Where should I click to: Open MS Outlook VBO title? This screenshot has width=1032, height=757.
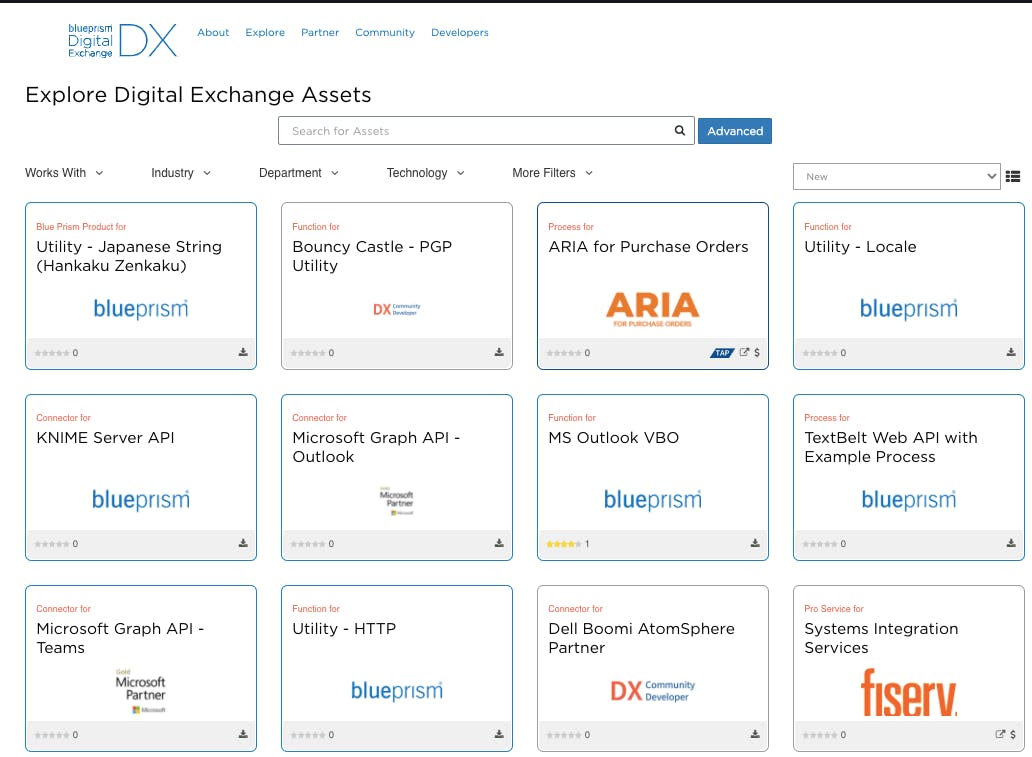point(613,438)
